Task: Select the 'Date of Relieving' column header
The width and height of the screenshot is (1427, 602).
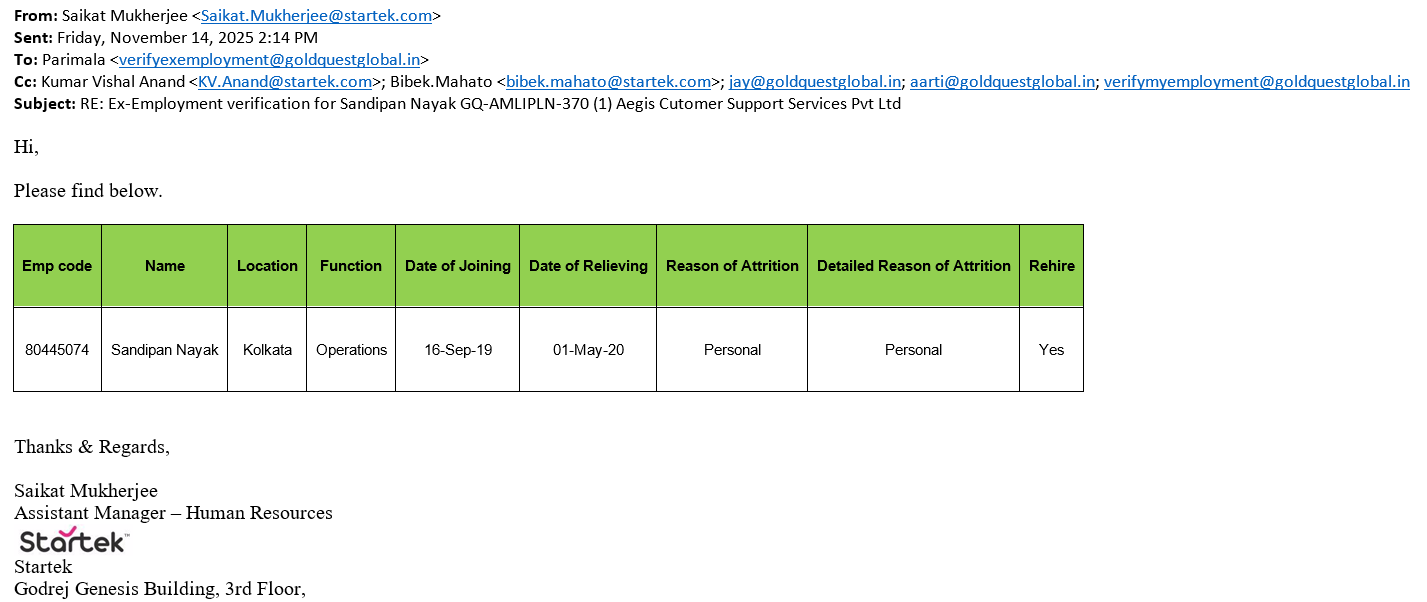Action: click(x=588, y=266)
